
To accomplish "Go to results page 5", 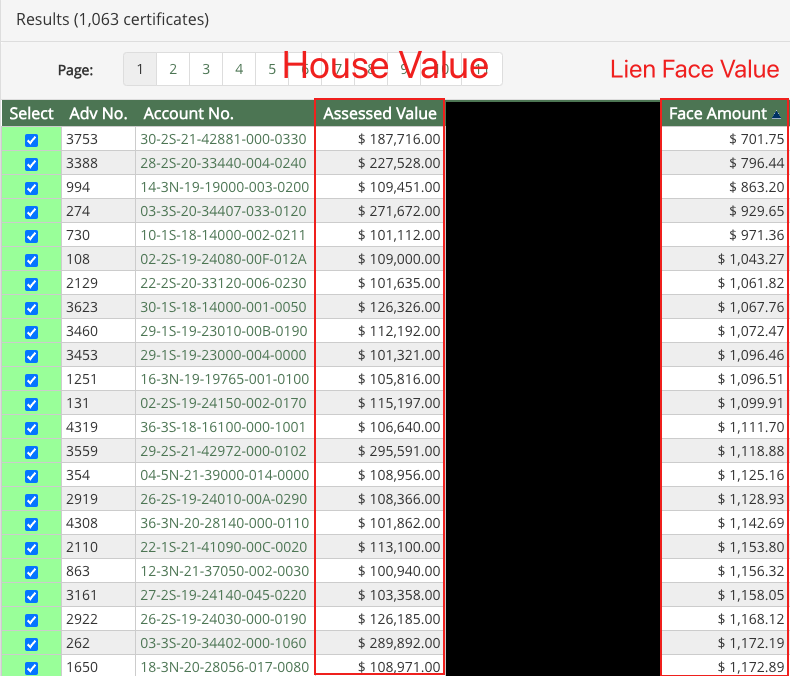I will tap(272, 69).
